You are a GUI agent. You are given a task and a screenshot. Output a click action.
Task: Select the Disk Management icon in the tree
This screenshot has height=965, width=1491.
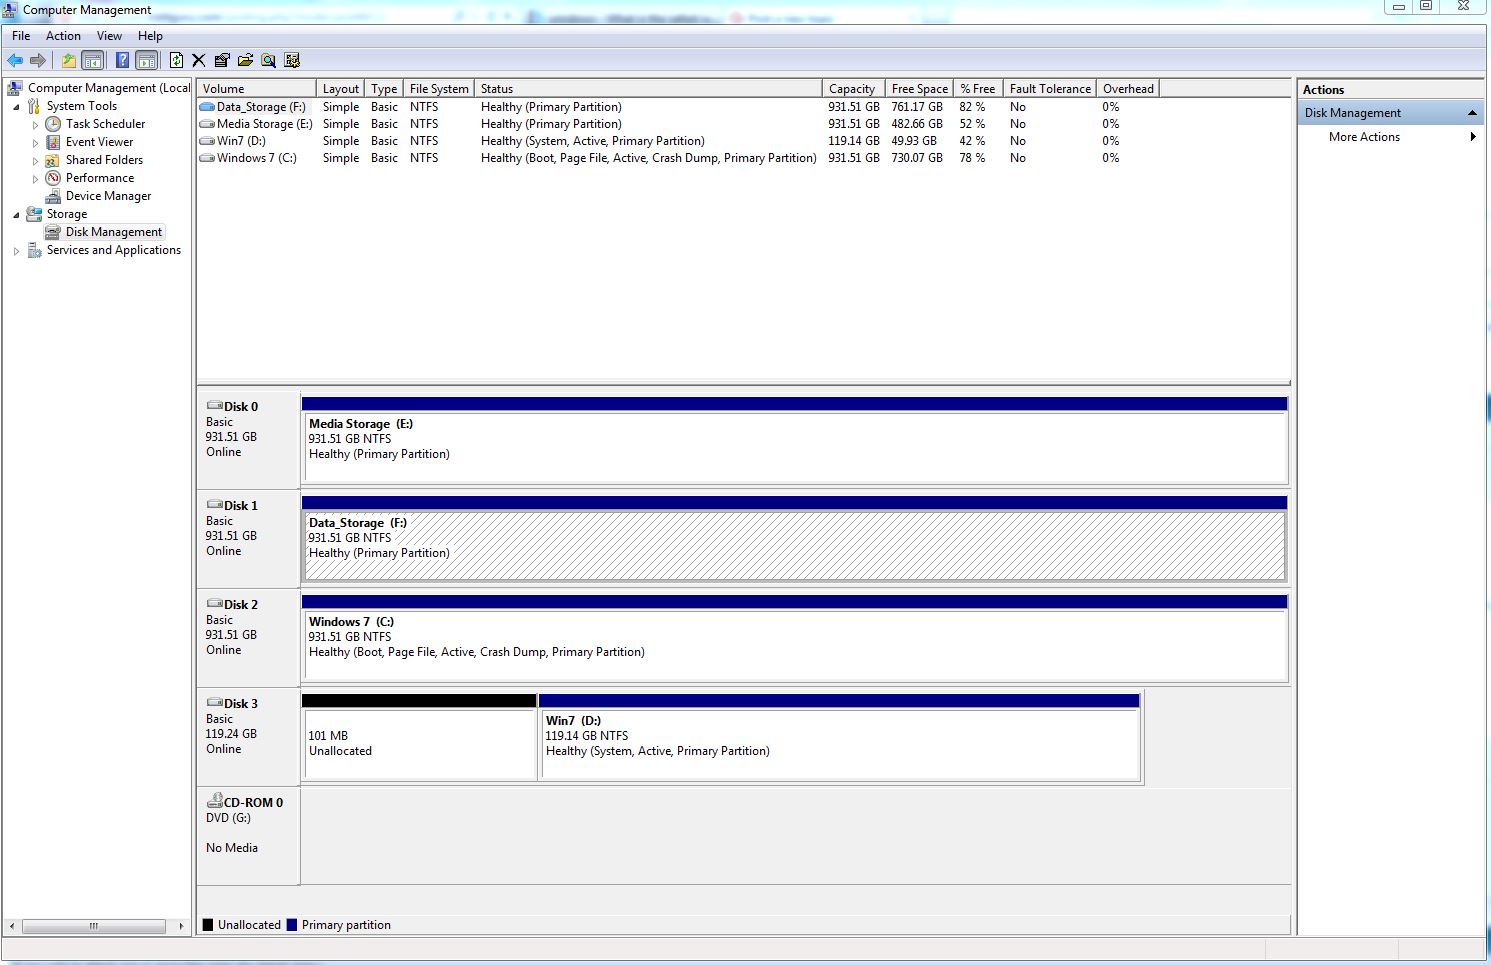[x=53, y=232]
